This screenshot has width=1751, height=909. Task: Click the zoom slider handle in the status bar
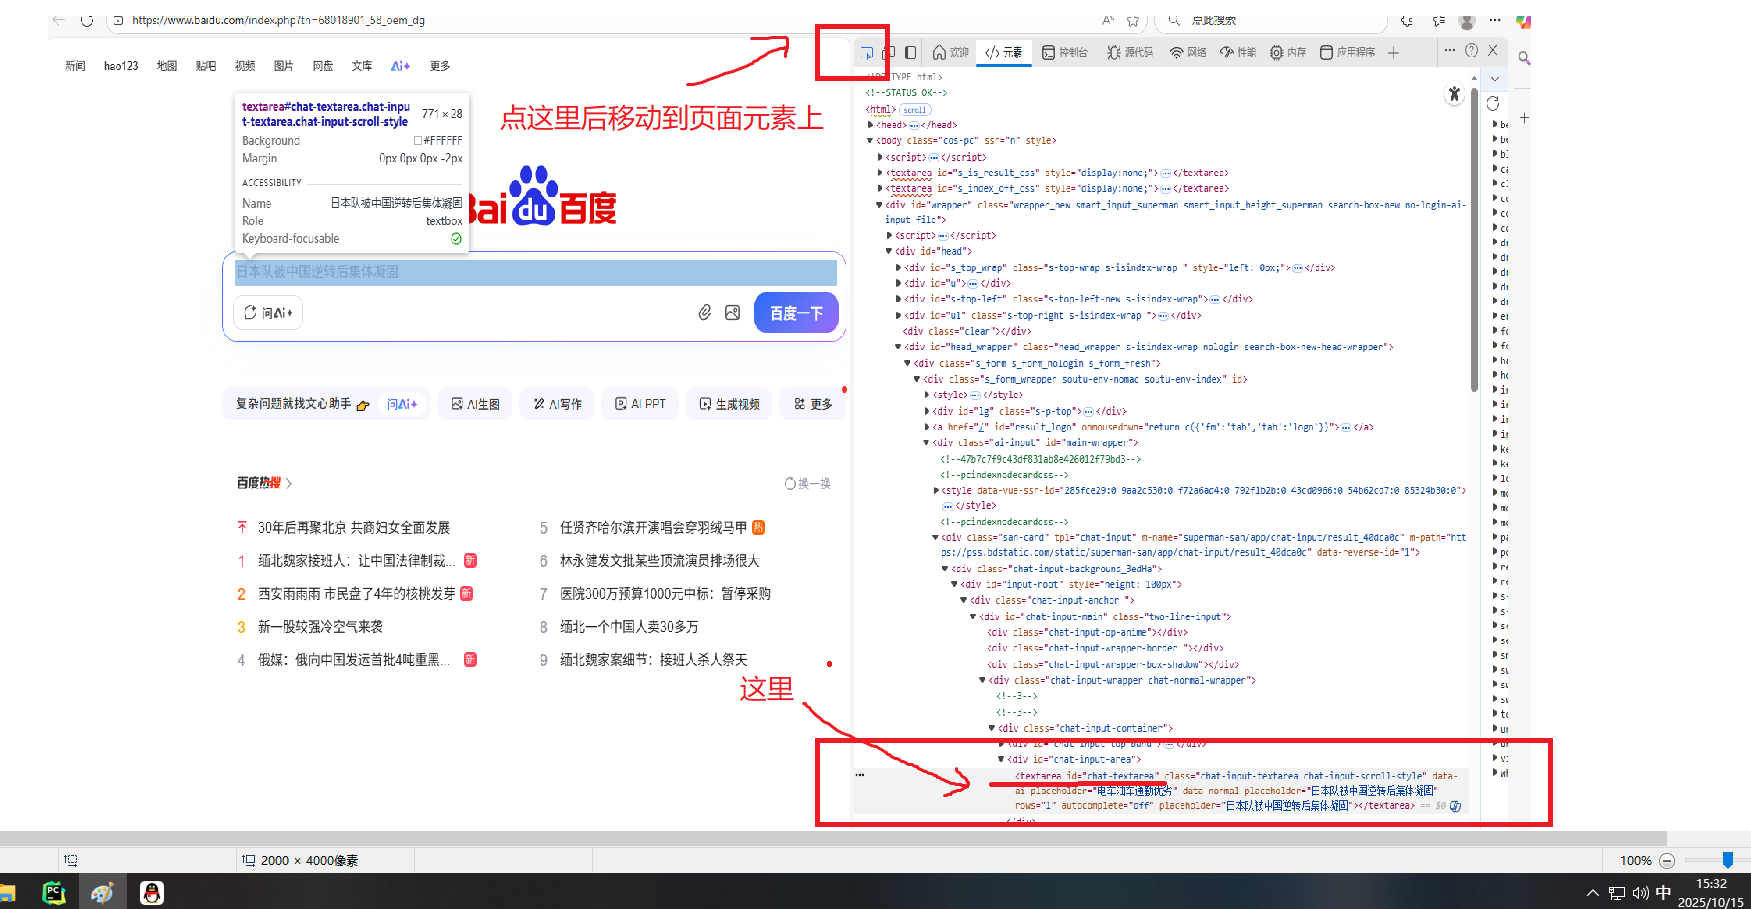coord(1727,860)
